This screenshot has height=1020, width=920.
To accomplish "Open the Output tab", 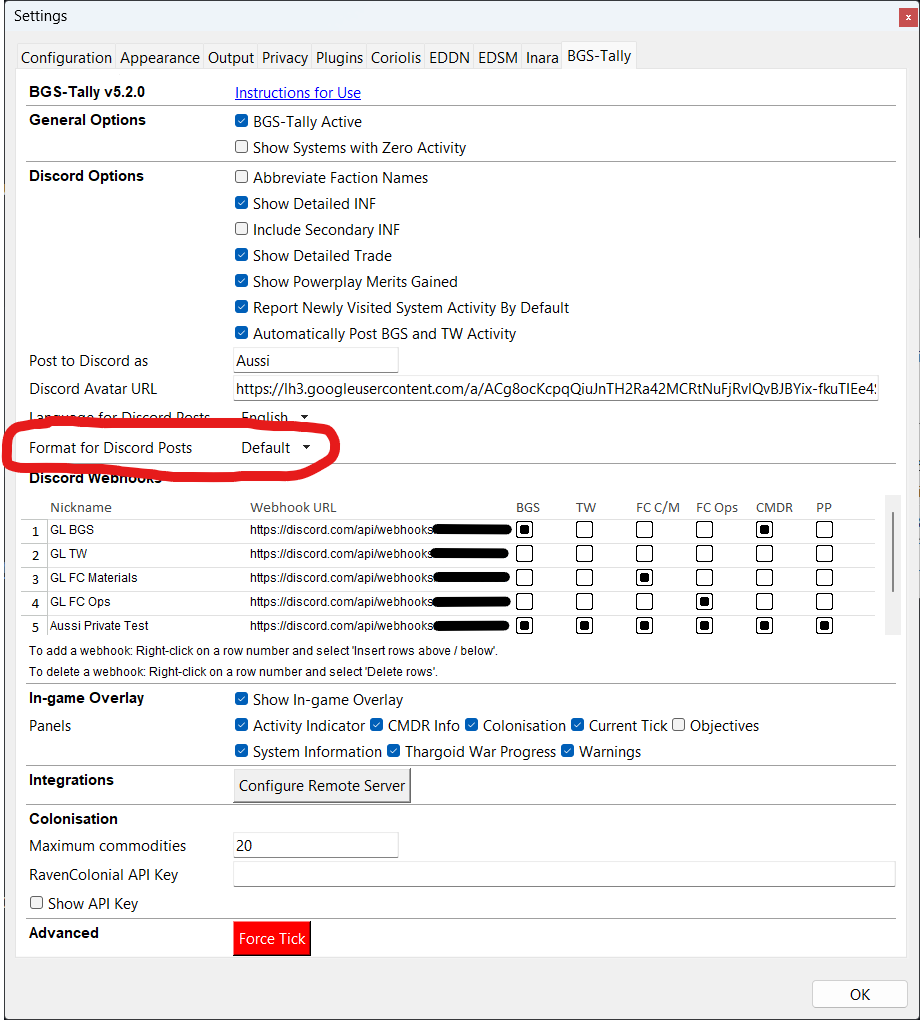I will (x=230, y=58).
